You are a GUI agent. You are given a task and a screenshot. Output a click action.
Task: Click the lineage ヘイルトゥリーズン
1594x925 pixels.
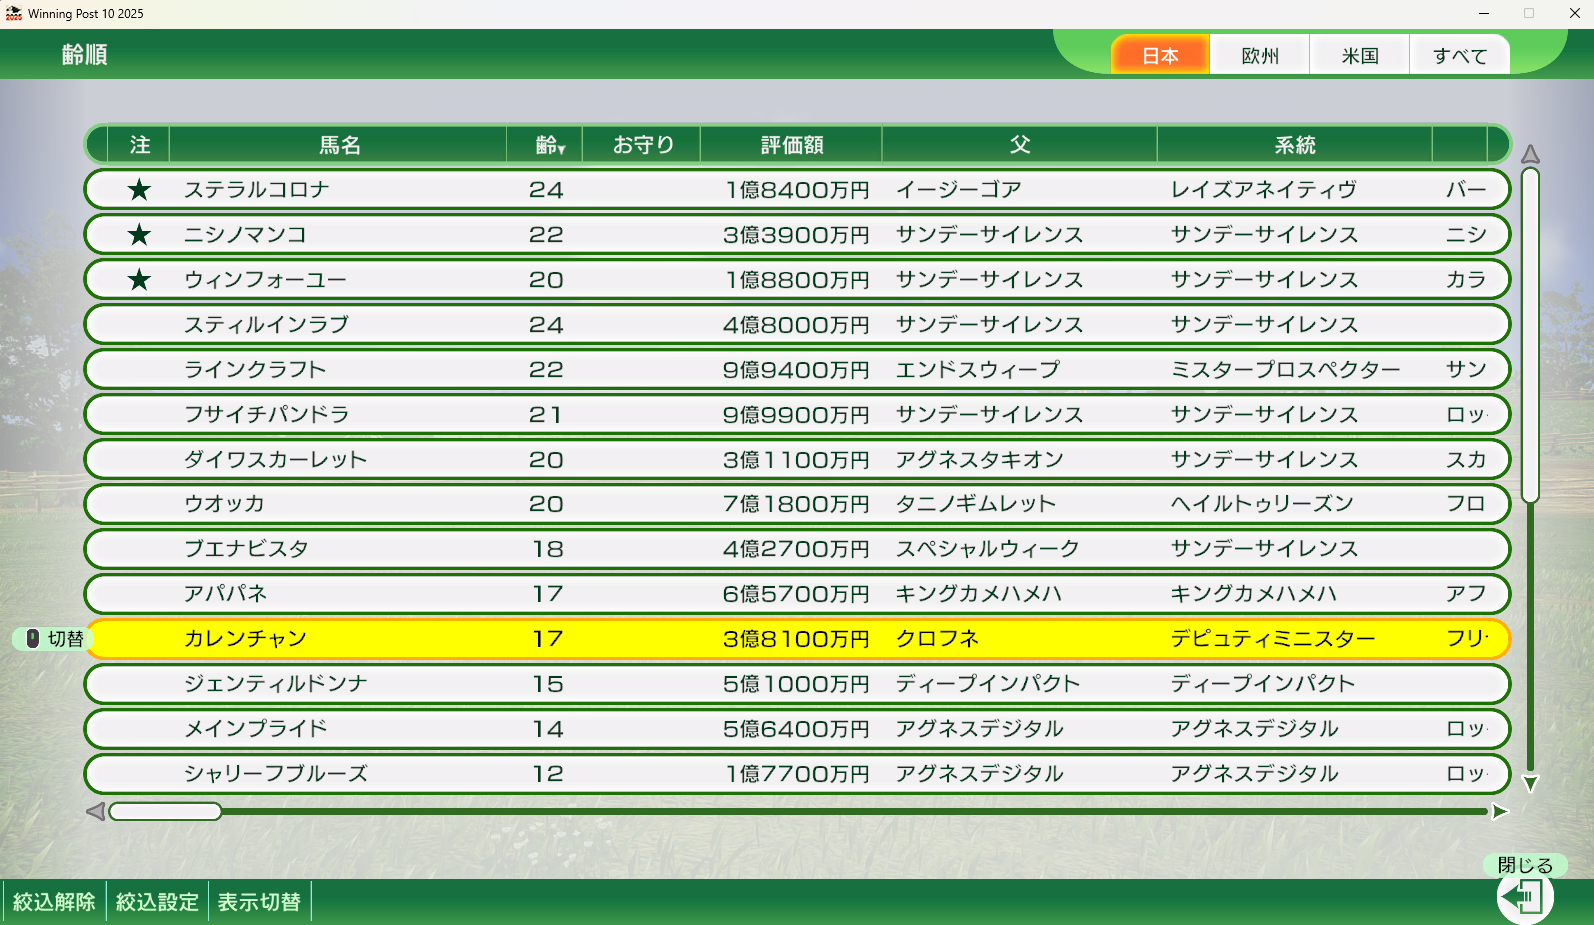(x=1262, y=504)
